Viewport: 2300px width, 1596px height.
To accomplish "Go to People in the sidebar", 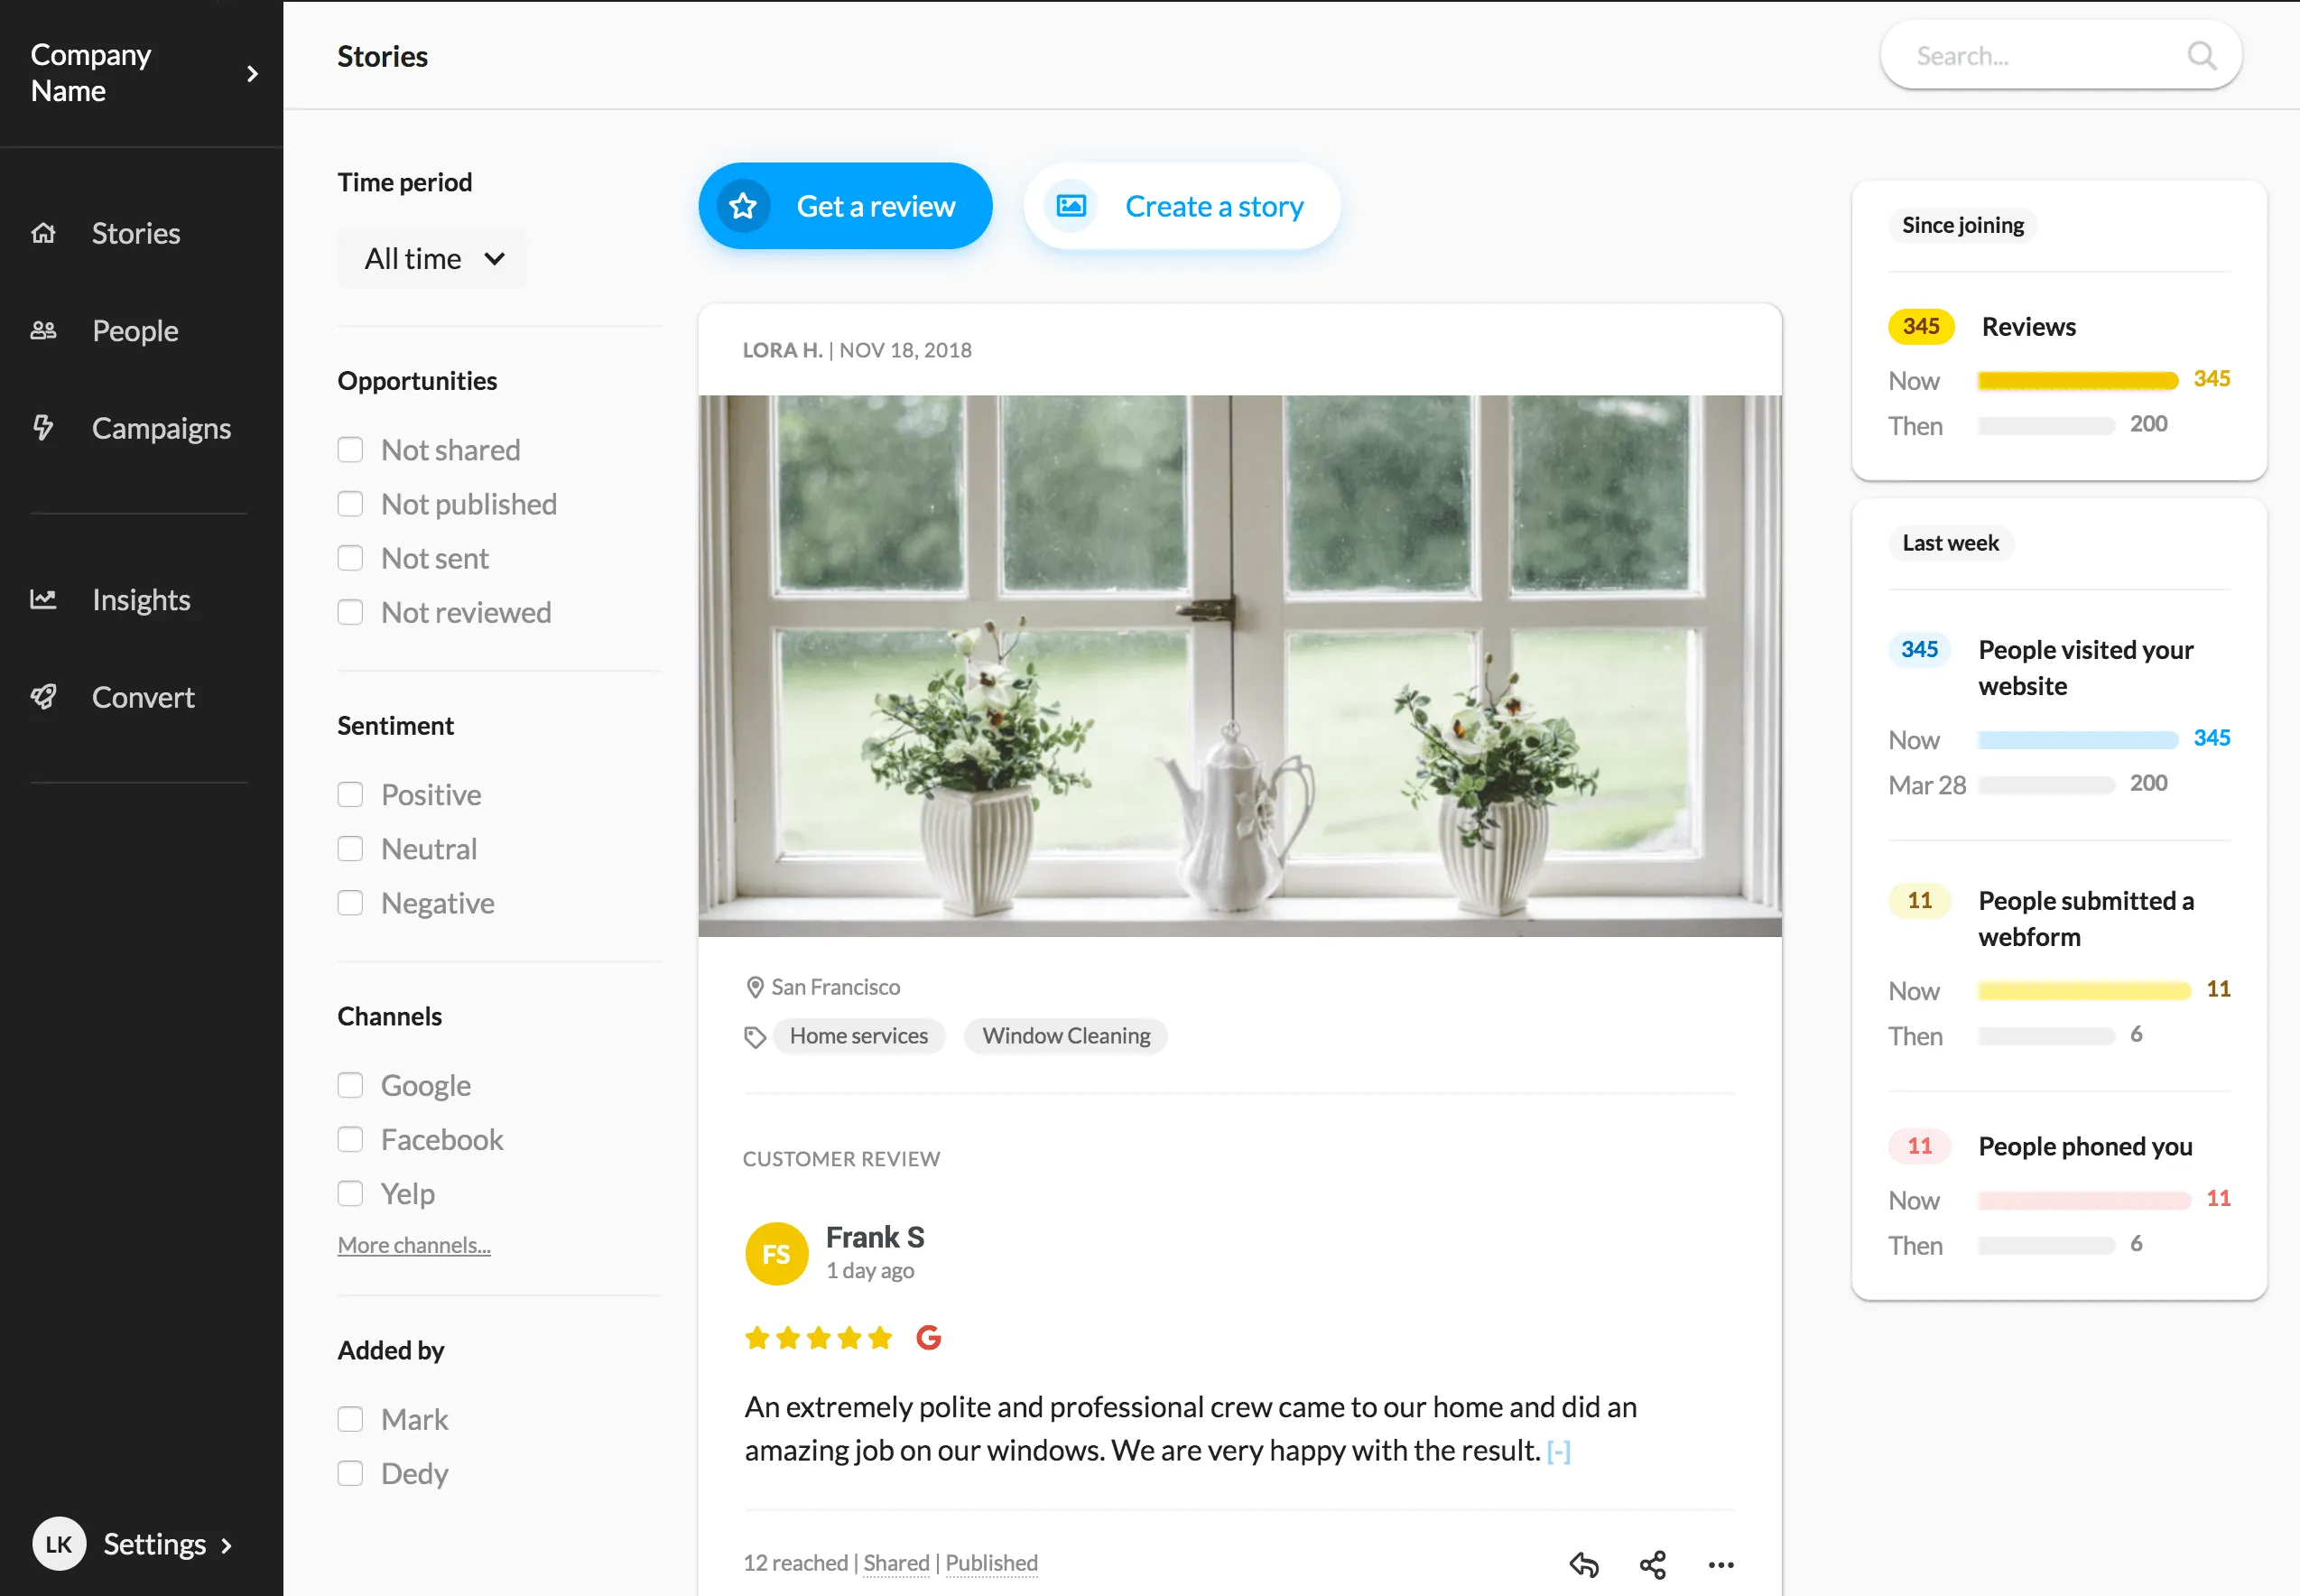I will tap(135, 330).
